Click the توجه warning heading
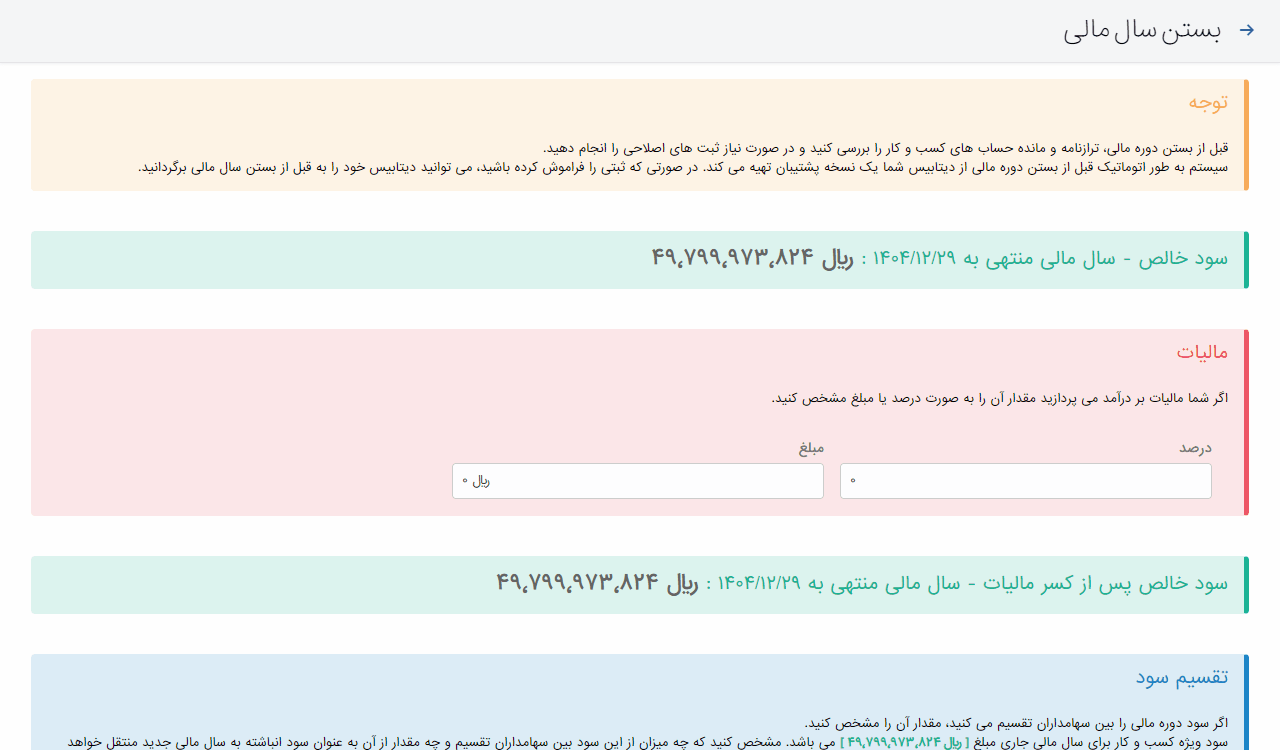This screenshot has height=750, width=1280. pyautogui.click(x=1208, y=102)
